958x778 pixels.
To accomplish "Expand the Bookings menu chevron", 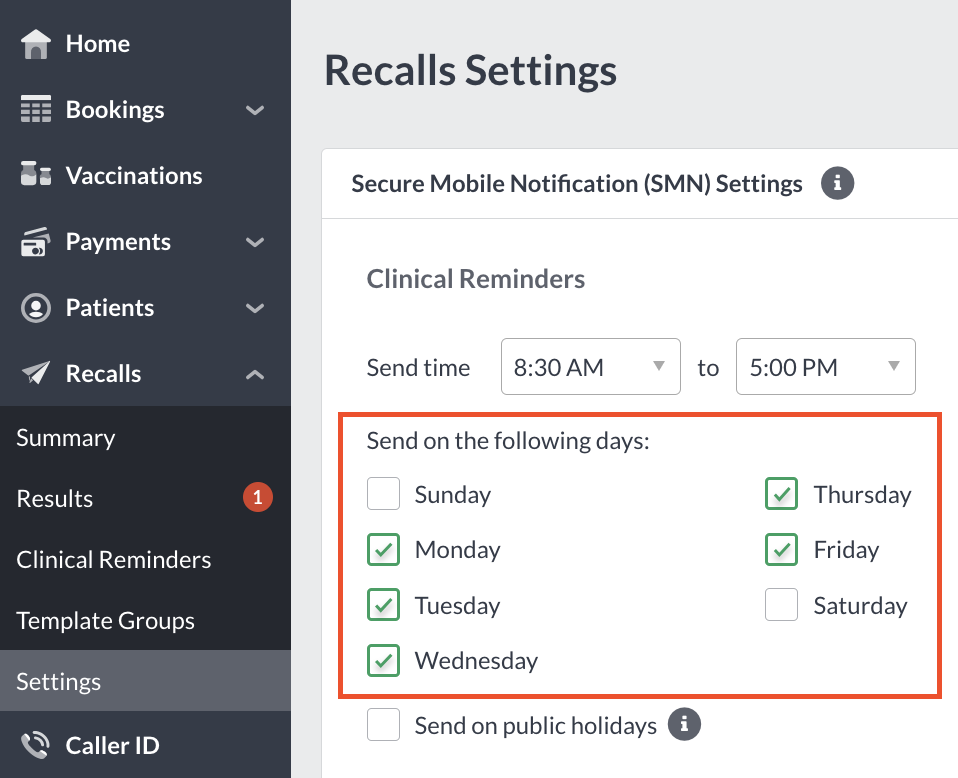I will pyautogui.click(x=255, y=110).
